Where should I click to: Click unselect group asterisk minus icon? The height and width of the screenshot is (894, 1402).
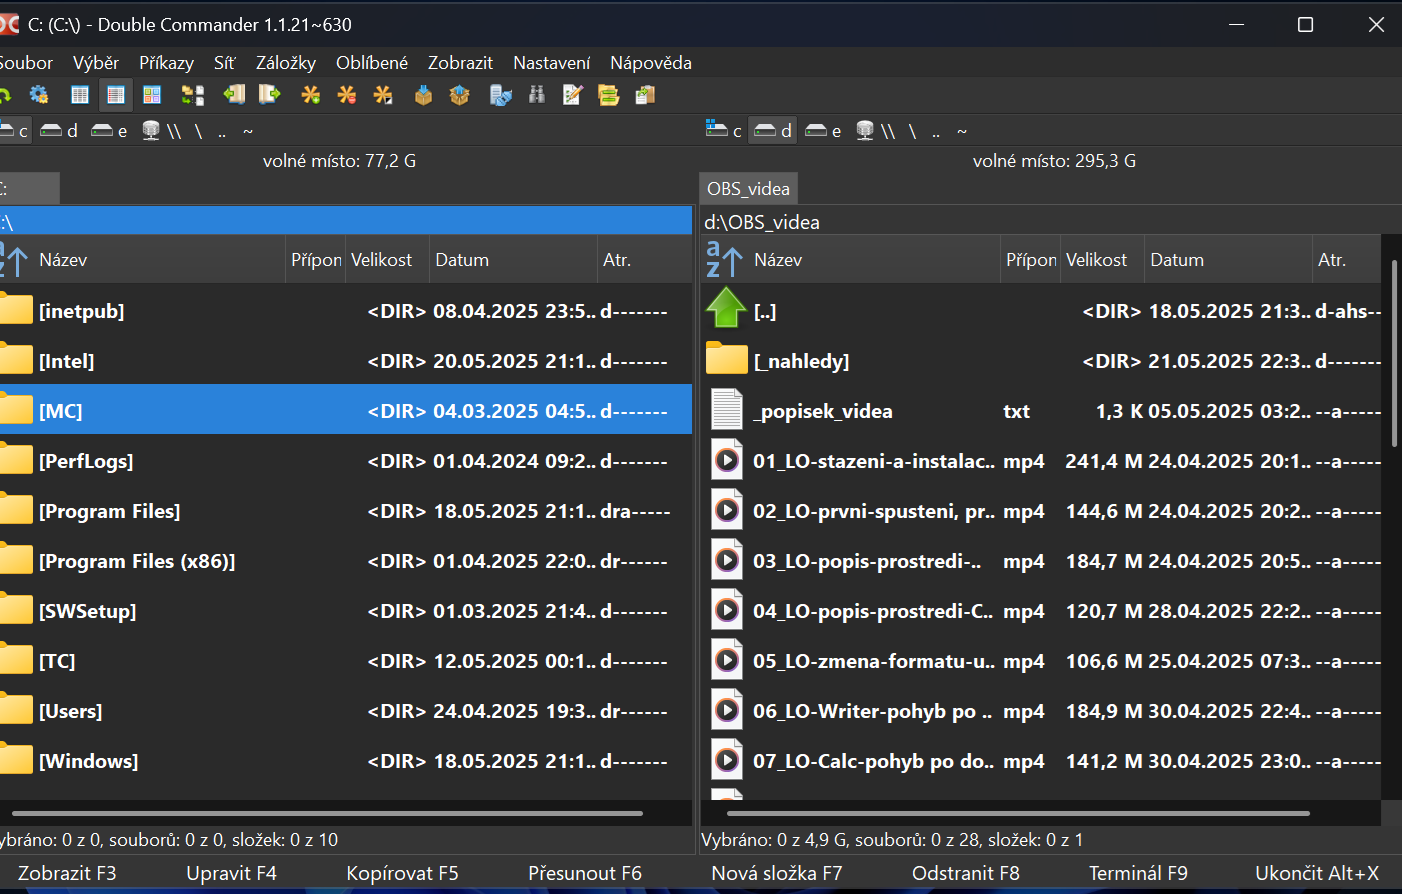point(347,95)
